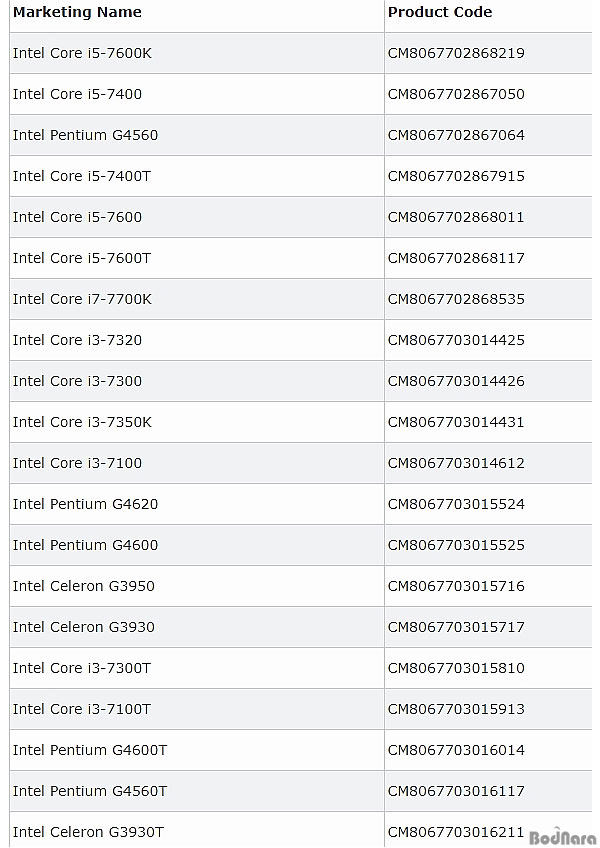
Task: Select the Intel Pentium G4620 cell
Action: 85,505
